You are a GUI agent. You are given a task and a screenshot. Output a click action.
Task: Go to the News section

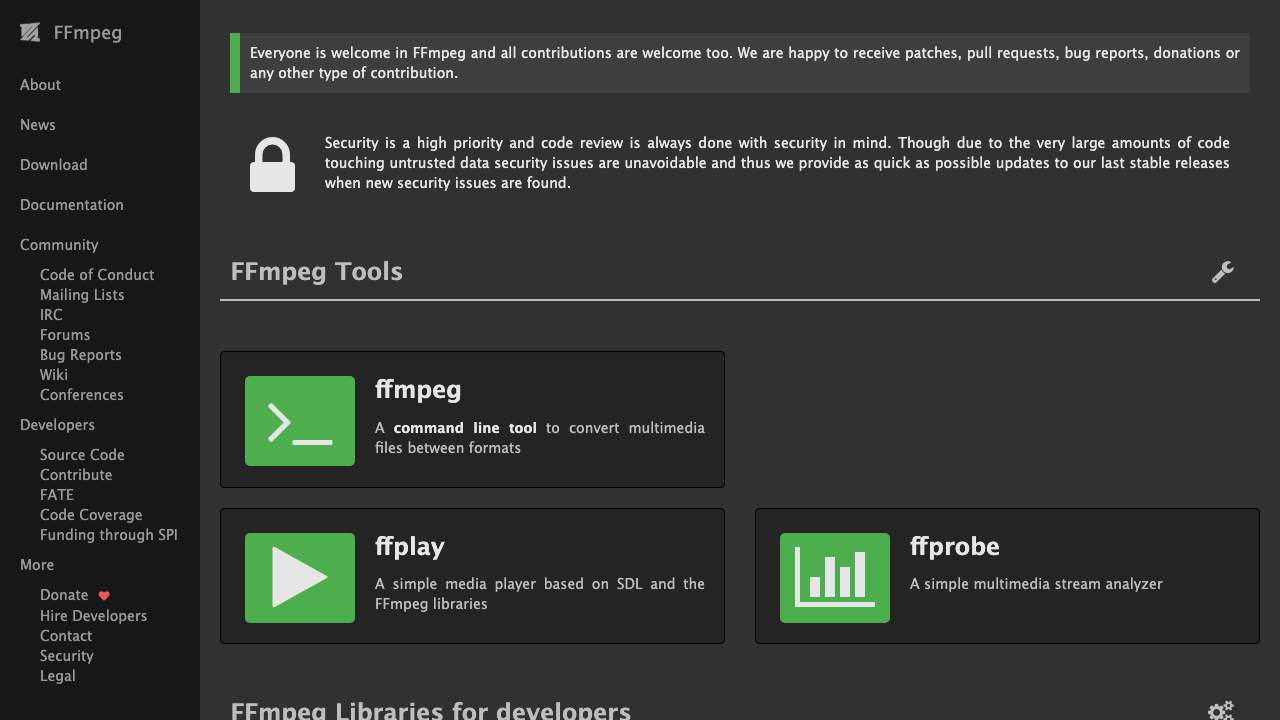pyautogui.click(x=38, y=125)
